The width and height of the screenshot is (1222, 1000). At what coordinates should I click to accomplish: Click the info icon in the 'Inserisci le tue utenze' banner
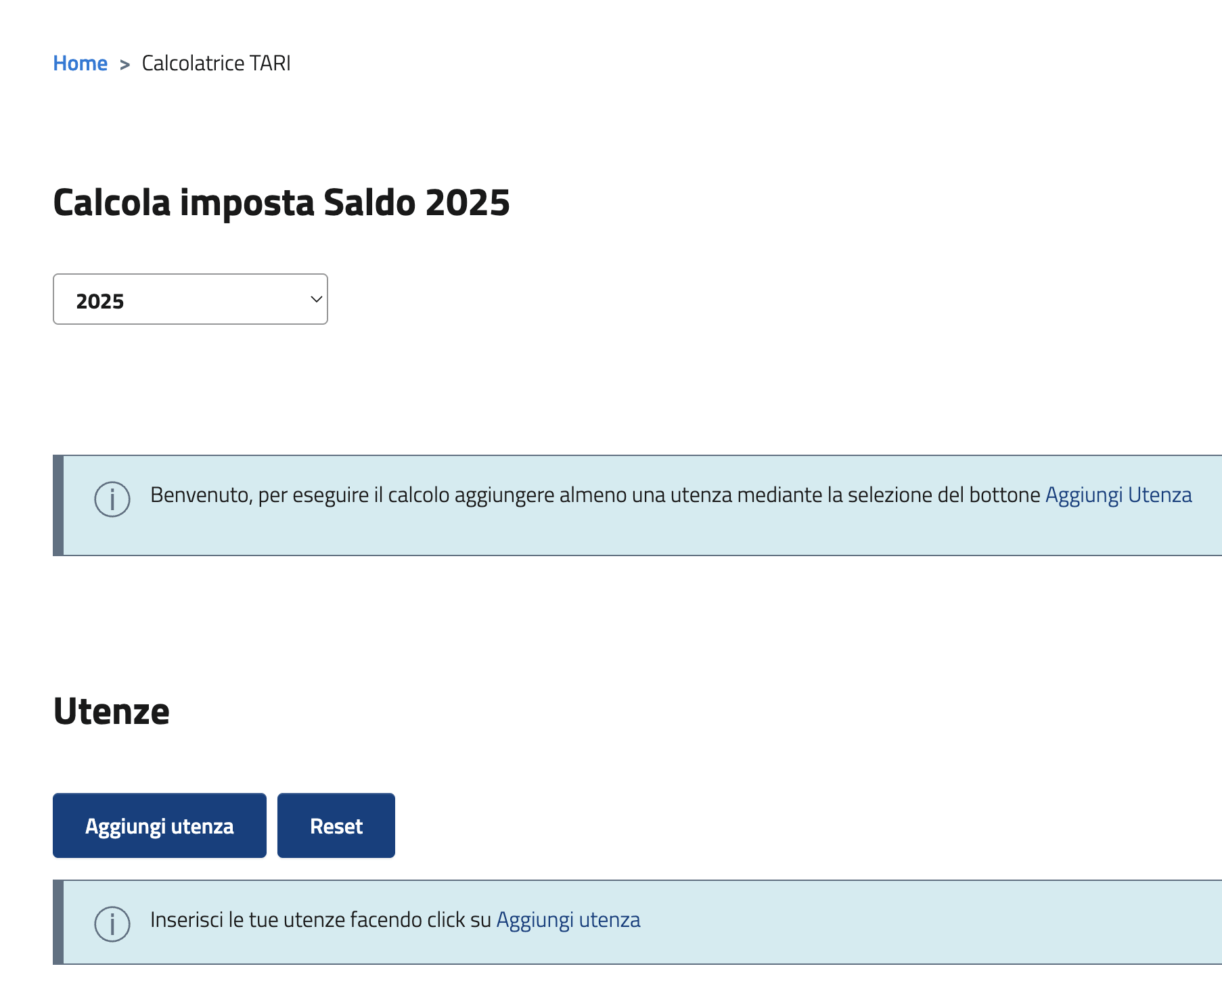point(112,922)
